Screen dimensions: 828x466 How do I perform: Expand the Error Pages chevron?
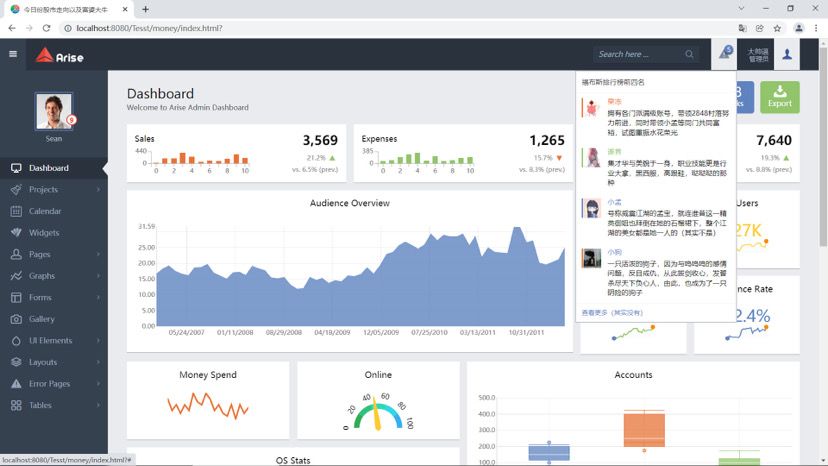coord(98,384)
